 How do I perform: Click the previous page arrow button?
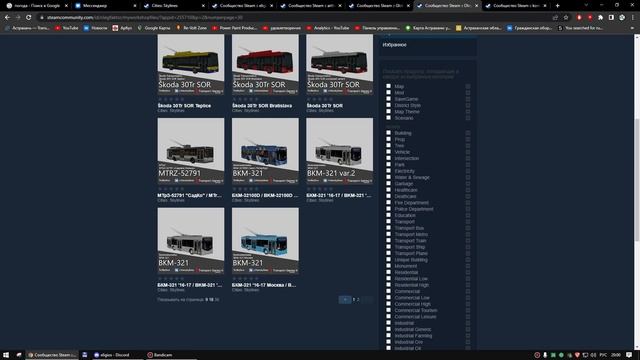click(x=345, y=300)
